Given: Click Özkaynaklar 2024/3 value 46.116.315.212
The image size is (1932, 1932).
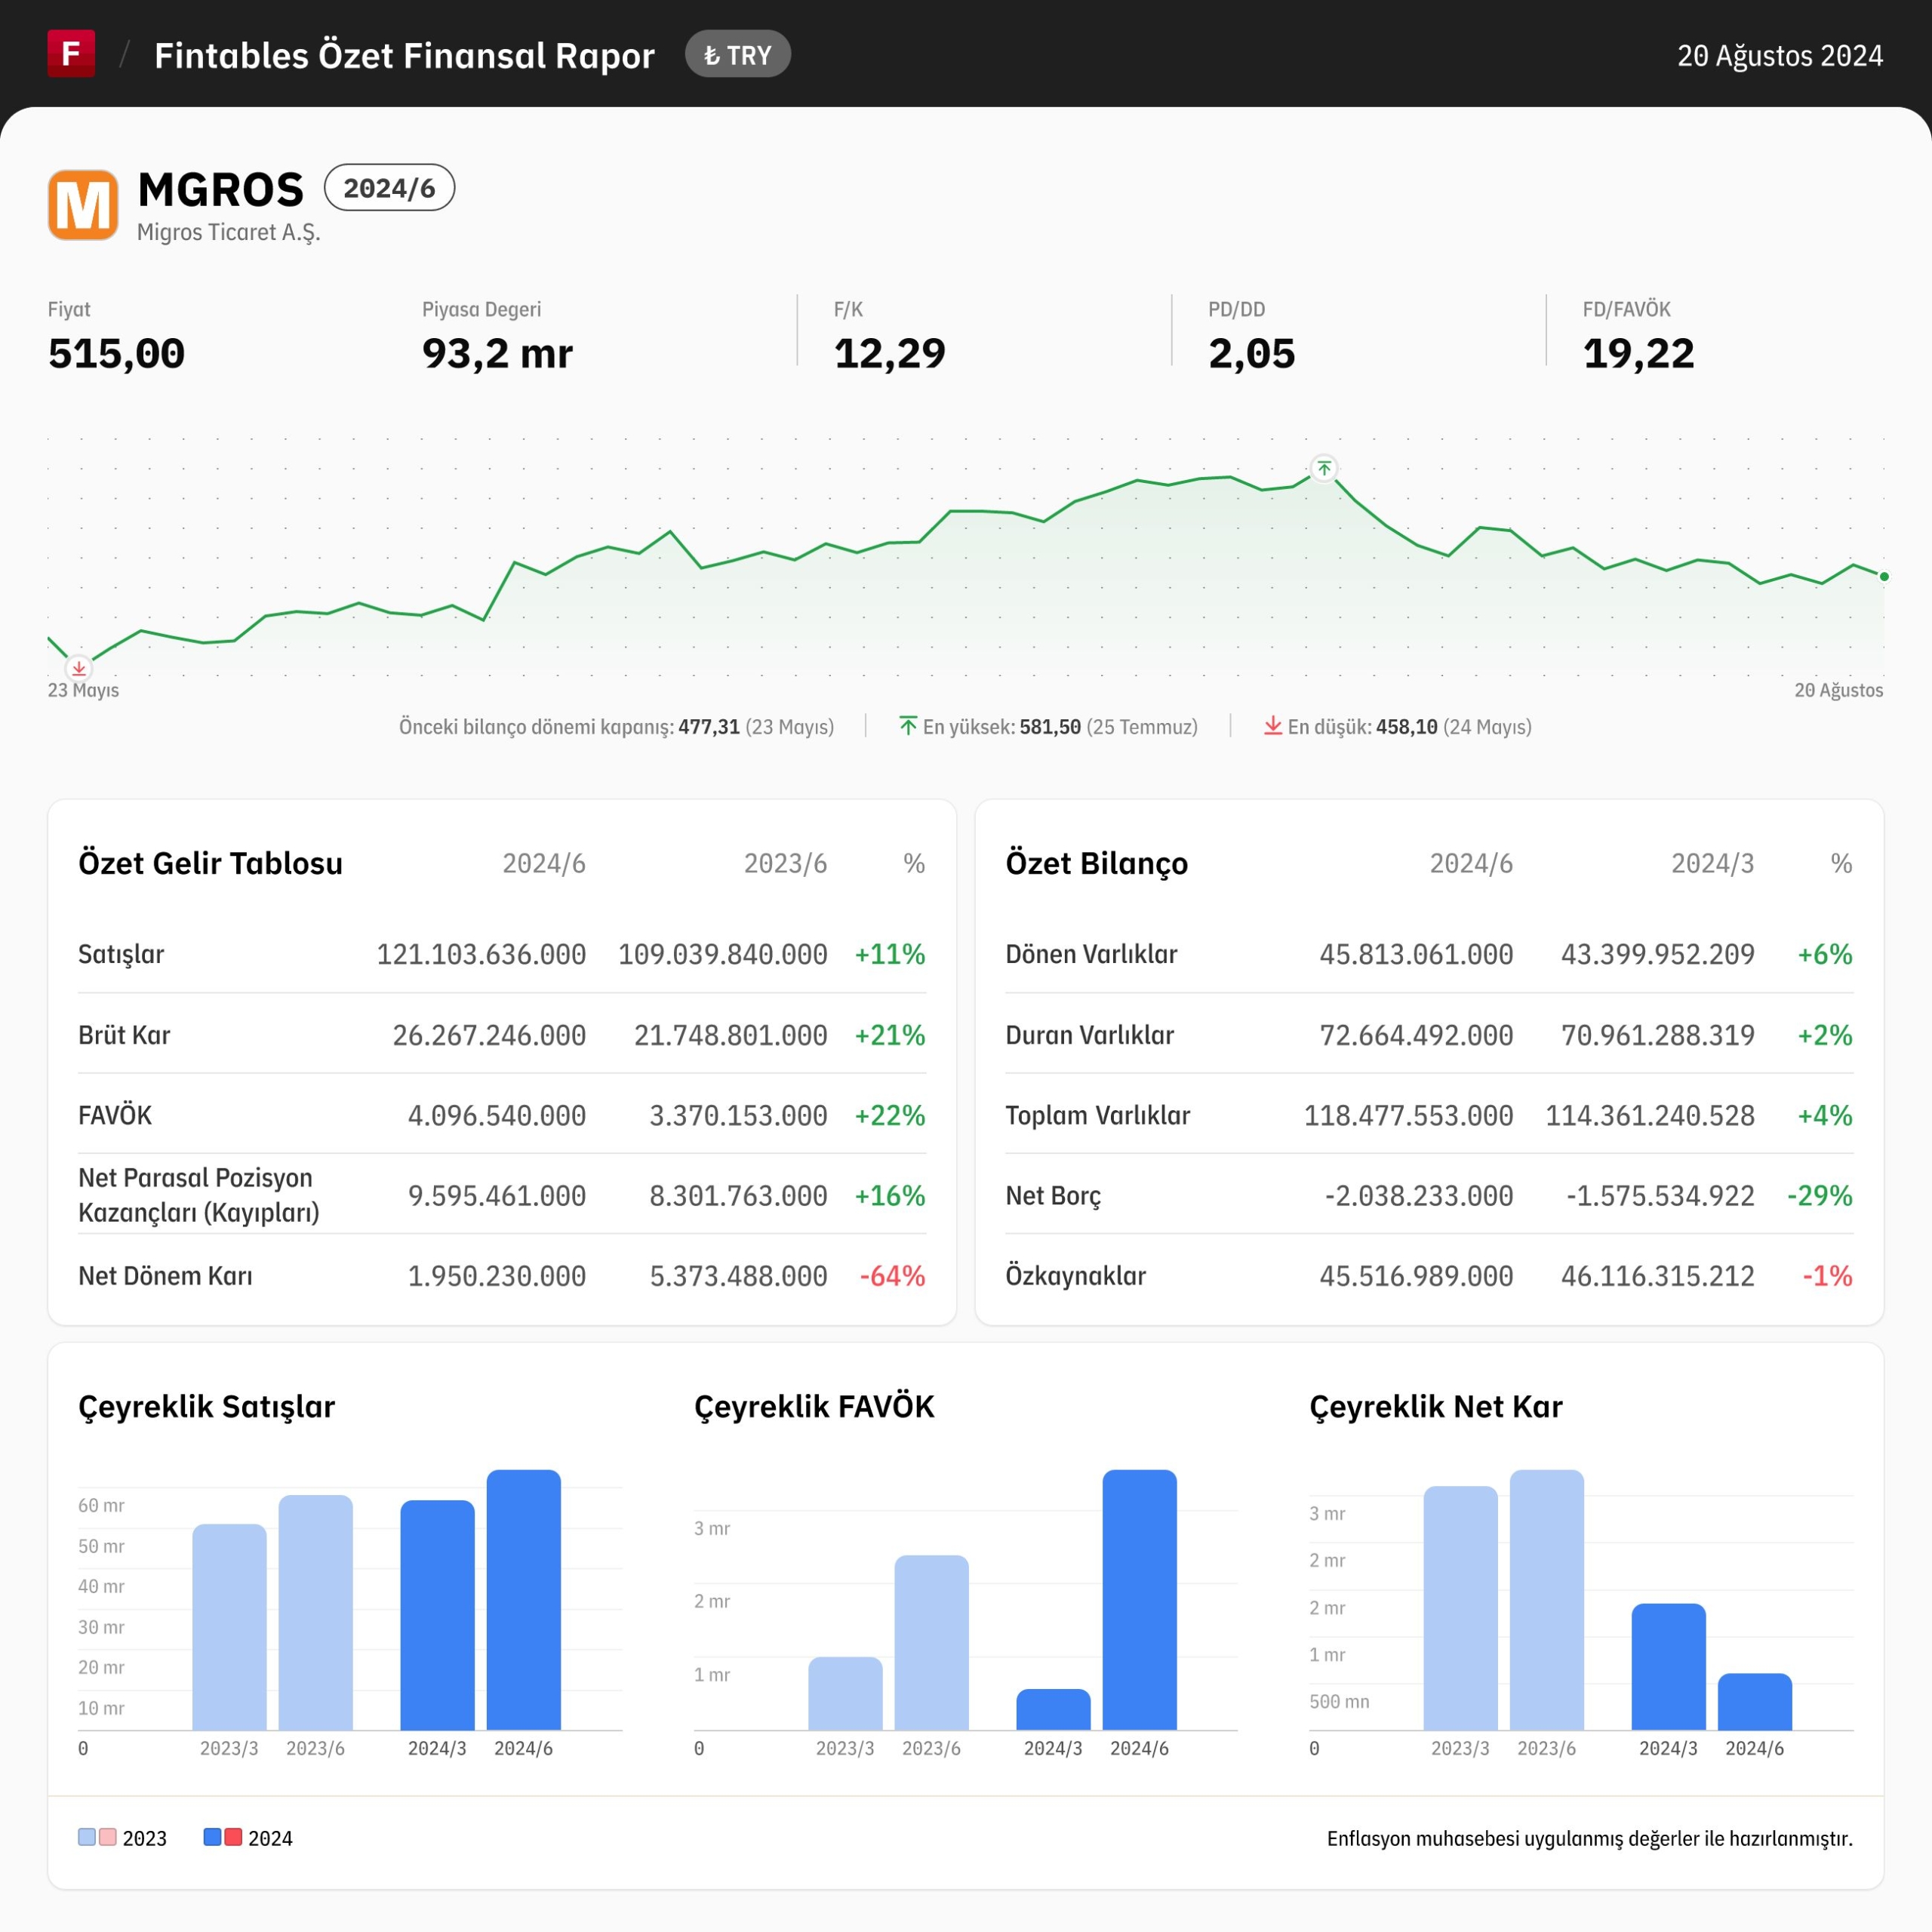Looking at the screenshot, I should (1658, 1276).
